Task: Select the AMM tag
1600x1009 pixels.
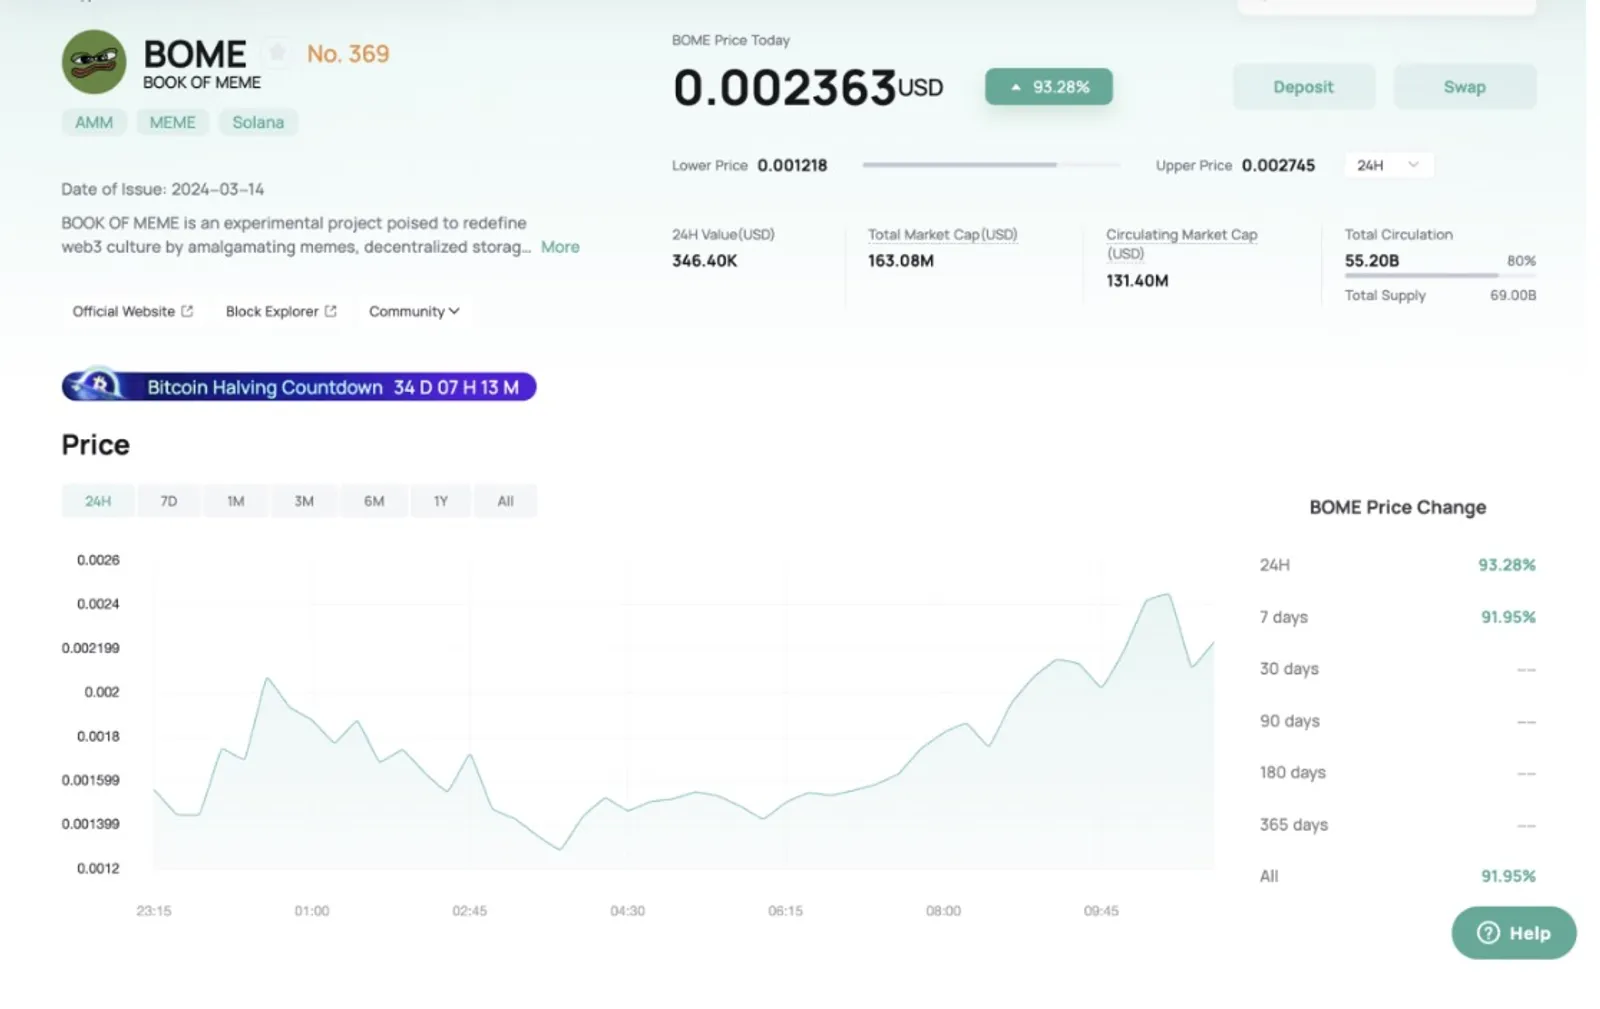Action: (94, 122)
